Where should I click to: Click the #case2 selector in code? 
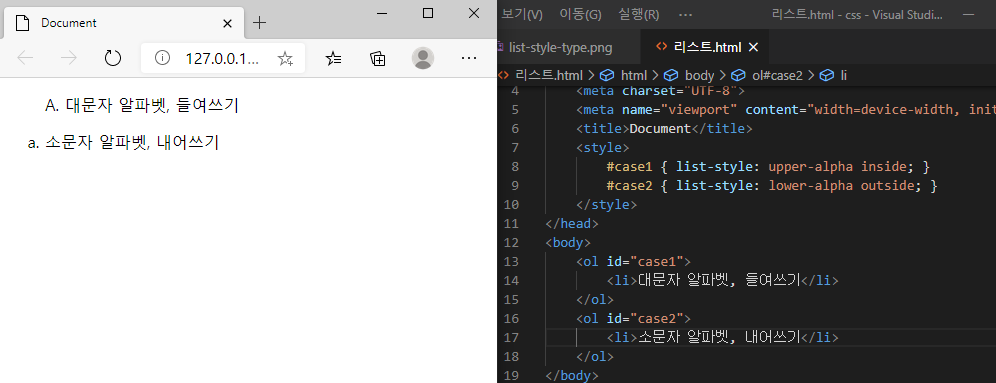click(629, 185)
